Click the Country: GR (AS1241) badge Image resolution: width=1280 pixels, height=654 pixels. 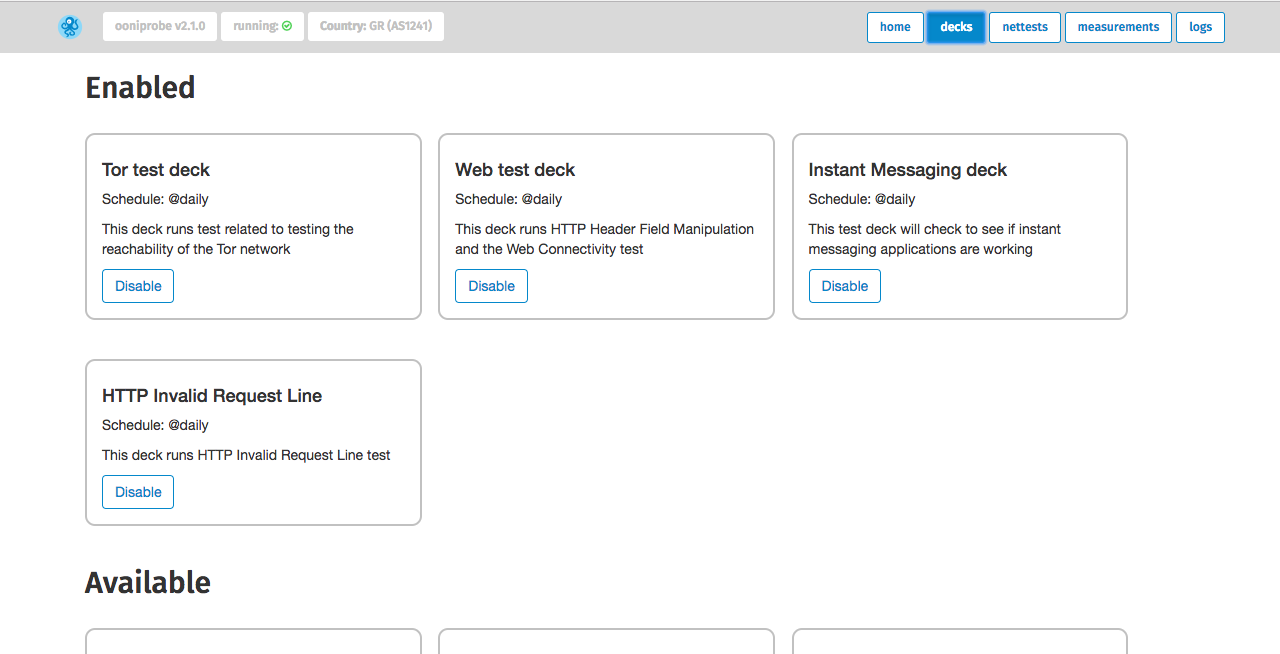tap(375, 27)
